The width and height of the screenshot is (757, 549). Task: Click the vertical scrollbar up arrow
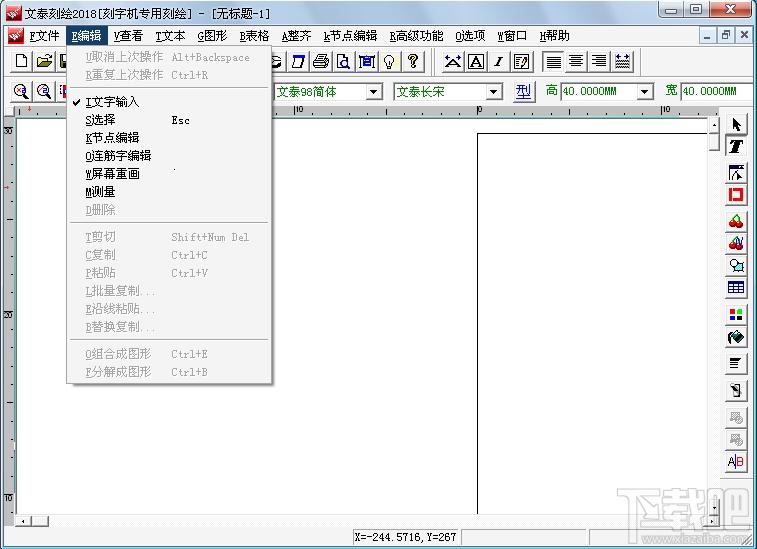tap(714, 126)
